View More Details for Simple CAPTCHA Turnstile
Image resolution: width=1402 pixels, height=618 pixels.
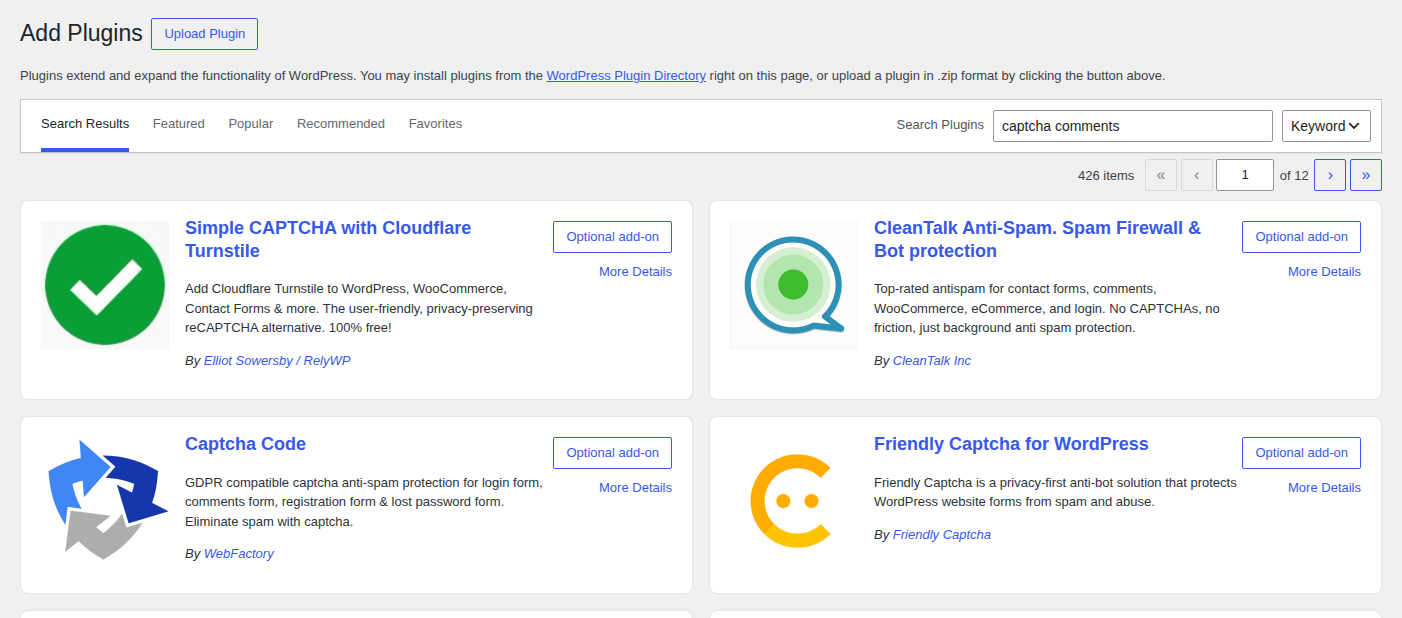[635, 272]
